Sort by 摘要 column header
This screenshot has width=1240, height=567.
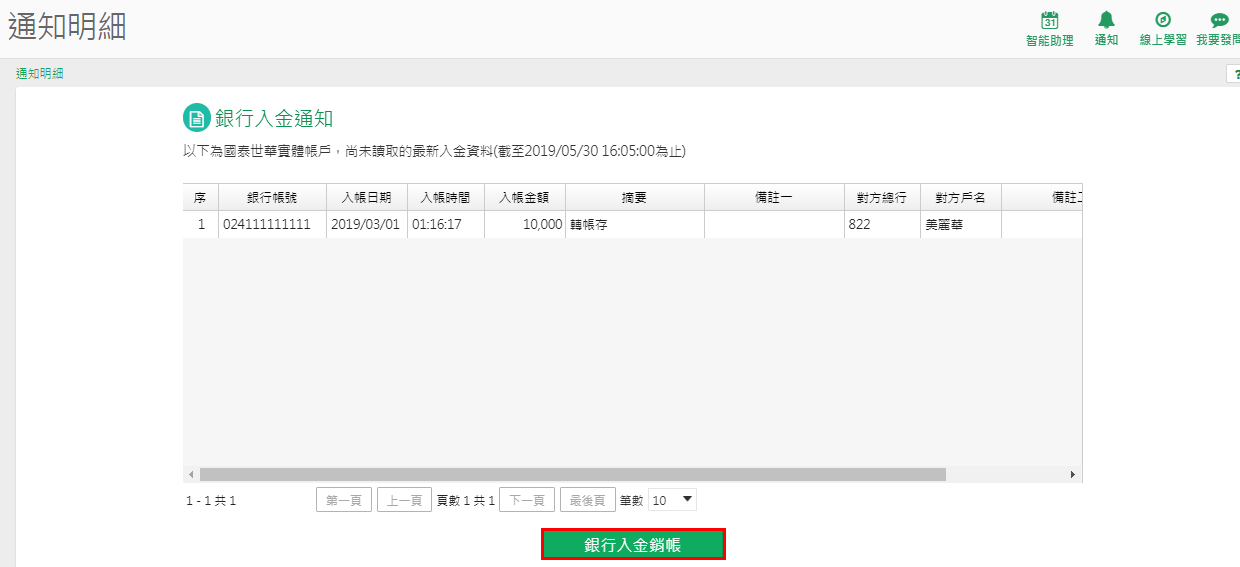tap(635, 197)
